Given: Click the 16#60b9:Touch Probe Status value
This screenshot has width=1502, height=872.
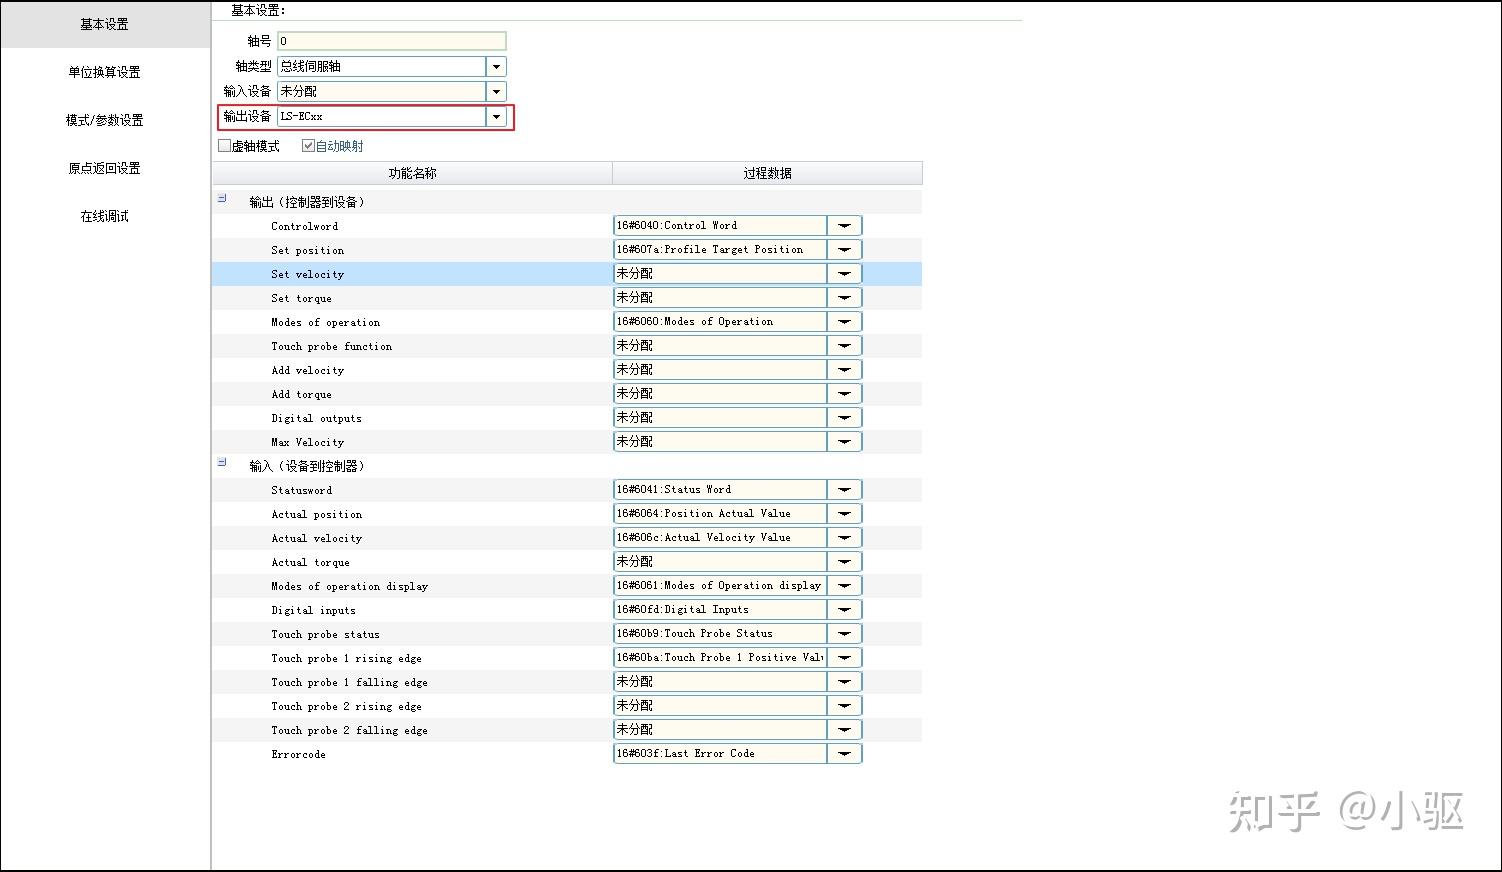Looking at the screenshot, I should point(720,634).
